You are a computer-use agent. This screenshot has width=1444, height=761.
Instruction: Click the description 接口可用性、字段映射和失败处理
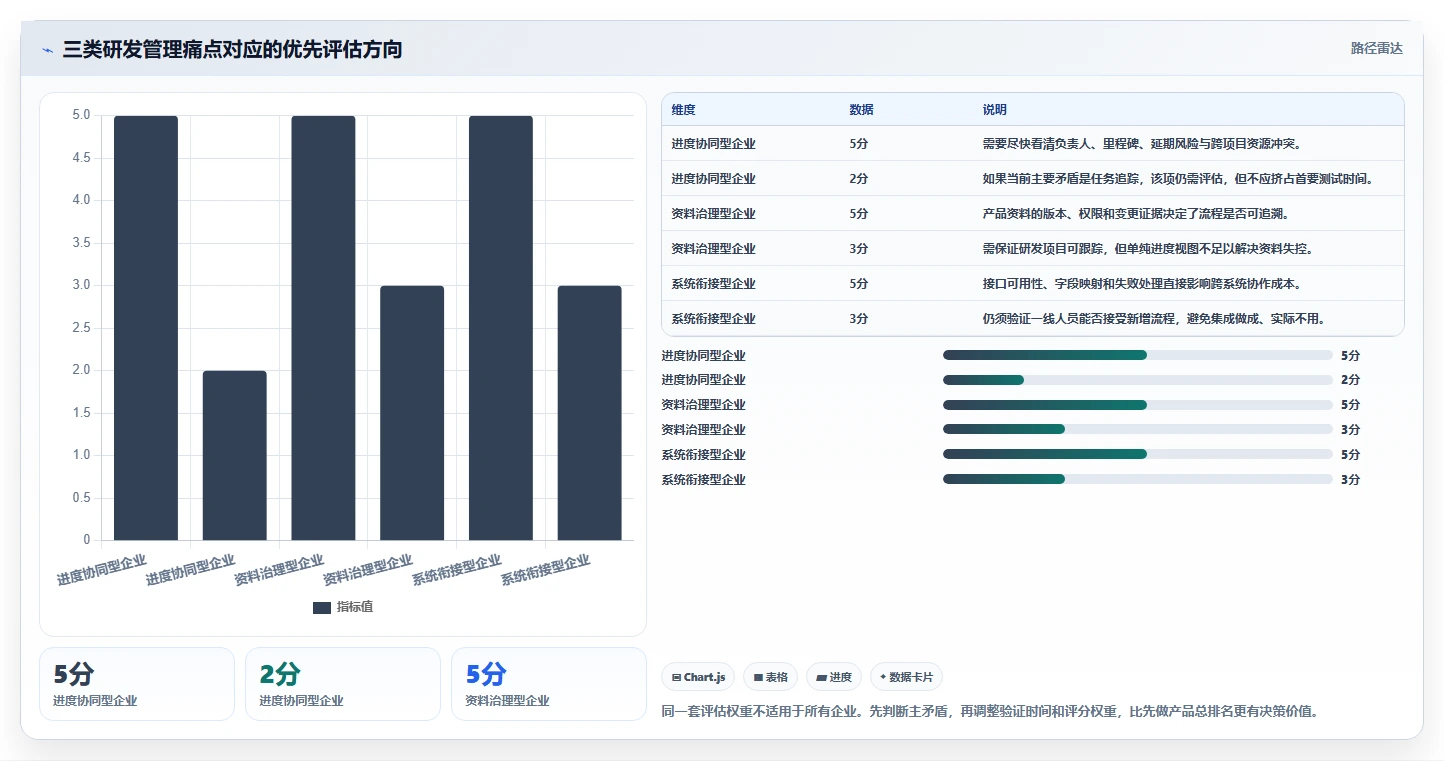click(1141, 284)
